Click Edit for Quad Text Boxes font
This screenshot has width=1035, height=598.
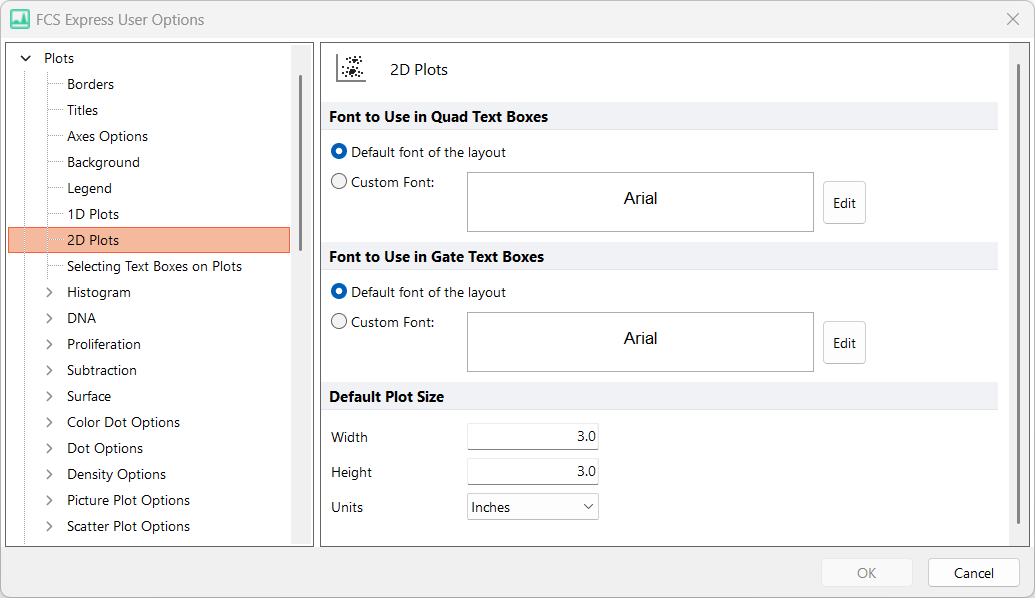tap(844, 203)
